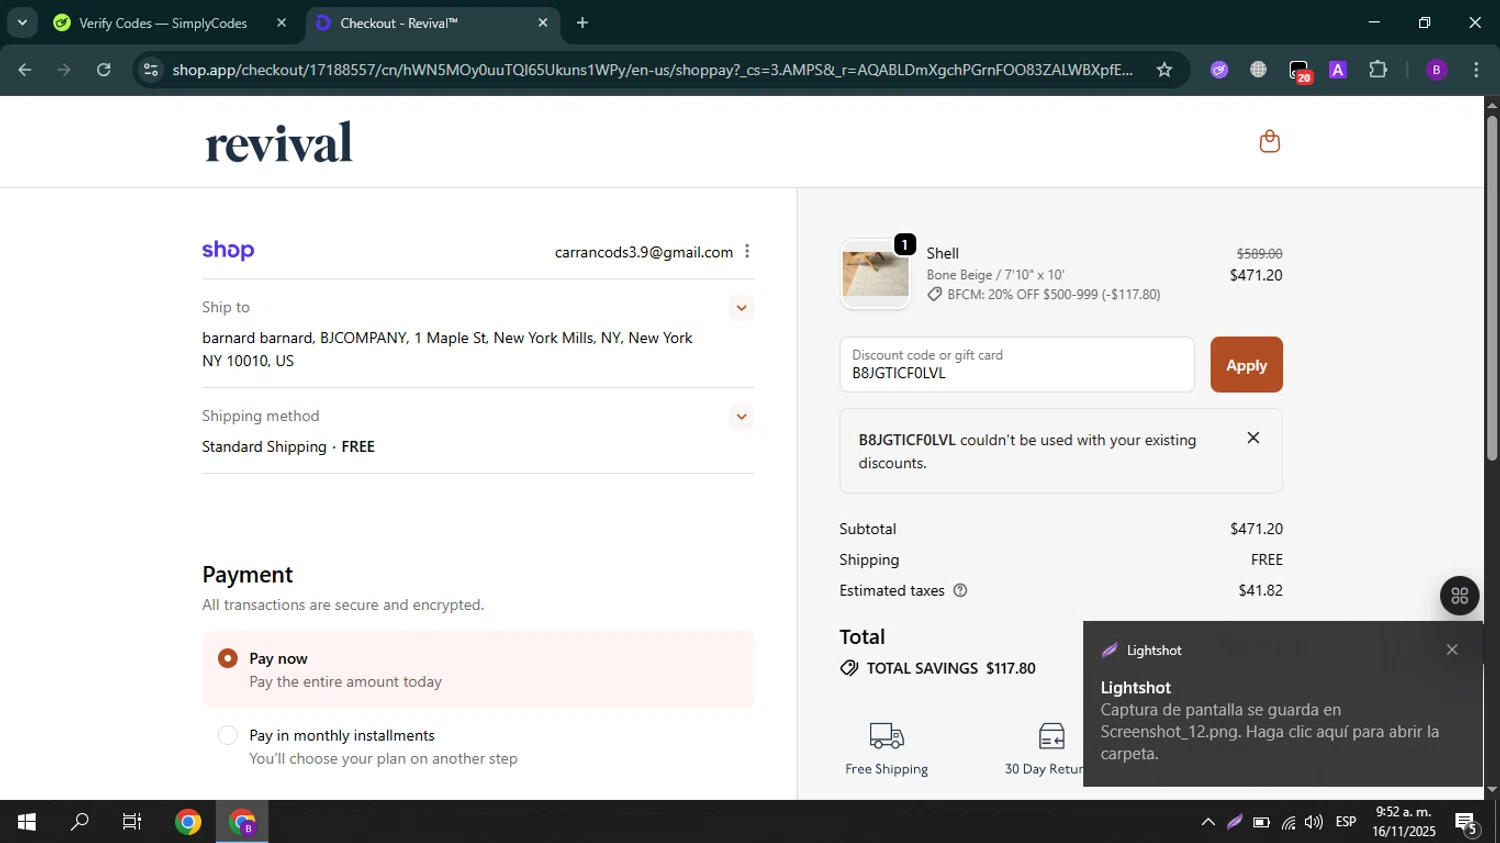Screen dimensions: 1500x843
Task: Apply the discount code
Action: [1246, 365]
